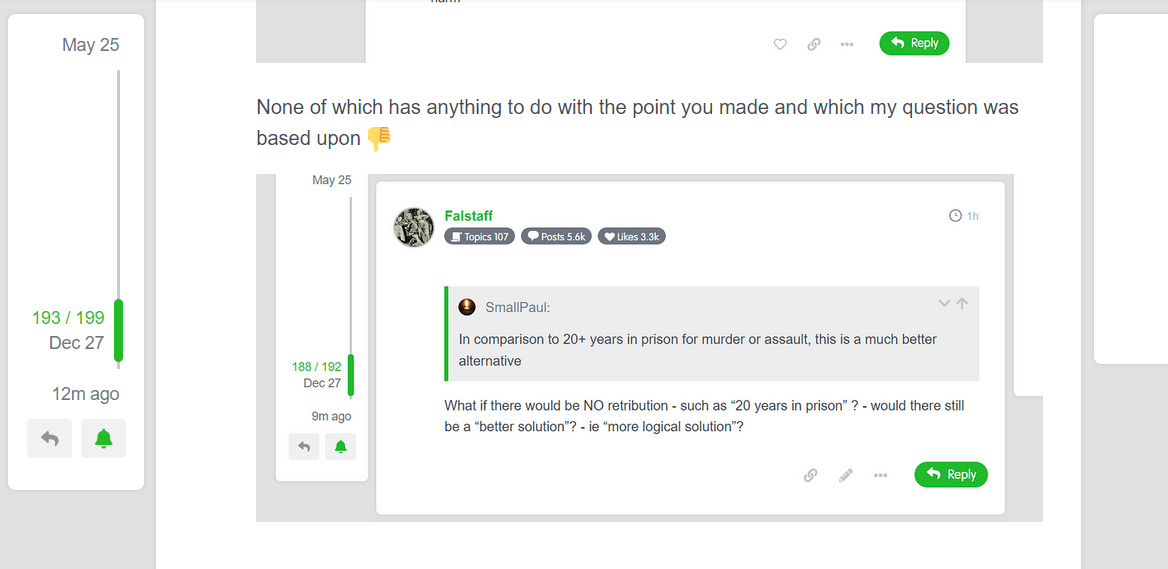Viewport: 1168px width, 569px height.
Task: Click the green Reply button on the top post
Action: click(x=914, y=43)
